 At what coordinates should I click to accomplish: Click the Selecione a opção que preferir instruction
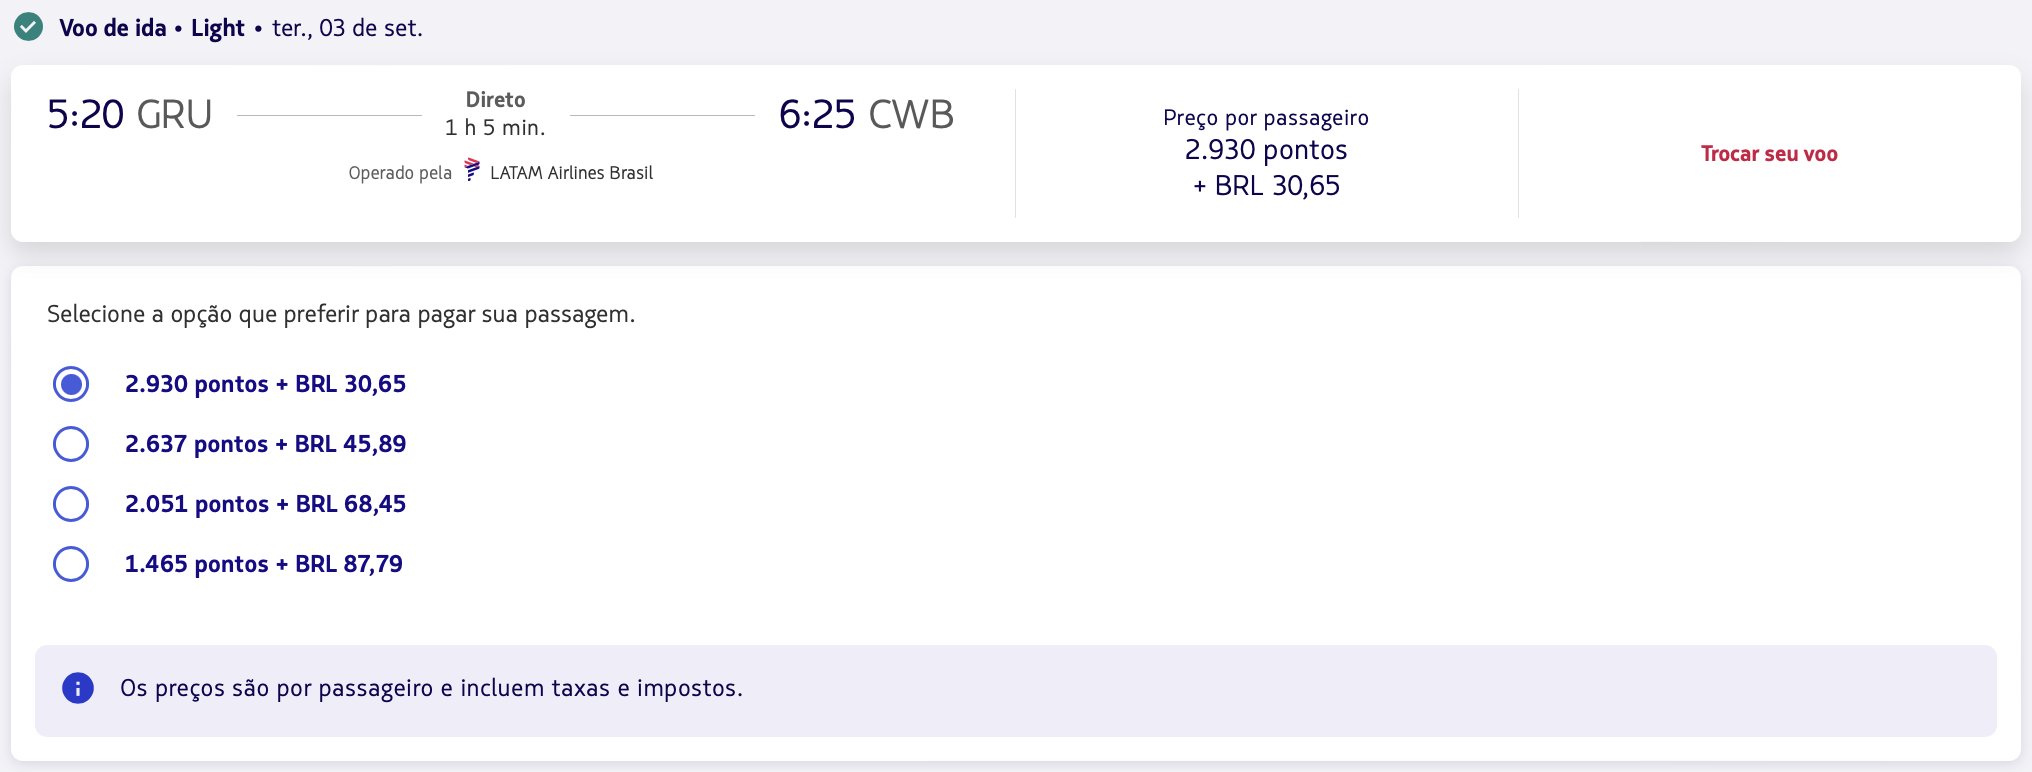pyautogui.click(x=341, y=314)
